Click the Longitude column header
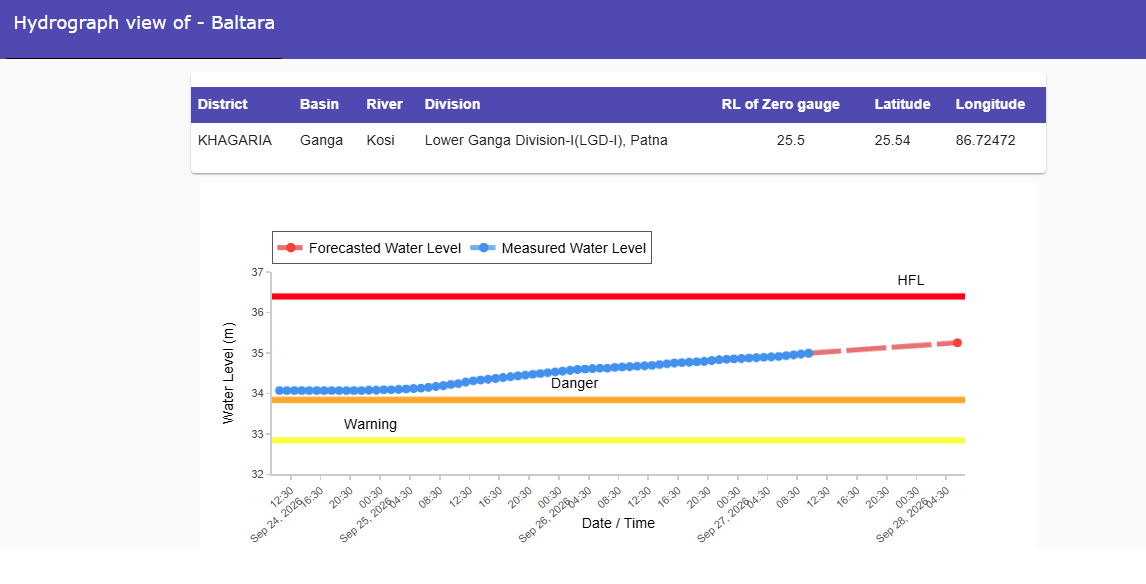The width and height of the screenshot is (1146, 584). point(990,105)
